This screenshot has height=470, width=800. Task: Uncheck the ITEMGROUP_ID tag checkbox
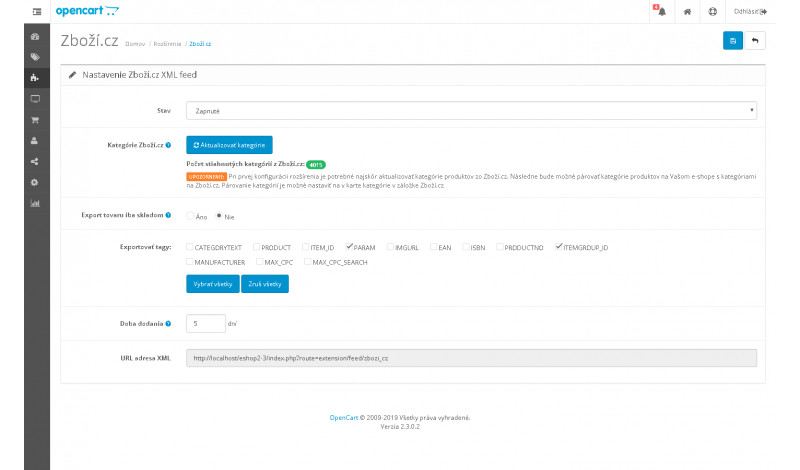pos(559,247)
